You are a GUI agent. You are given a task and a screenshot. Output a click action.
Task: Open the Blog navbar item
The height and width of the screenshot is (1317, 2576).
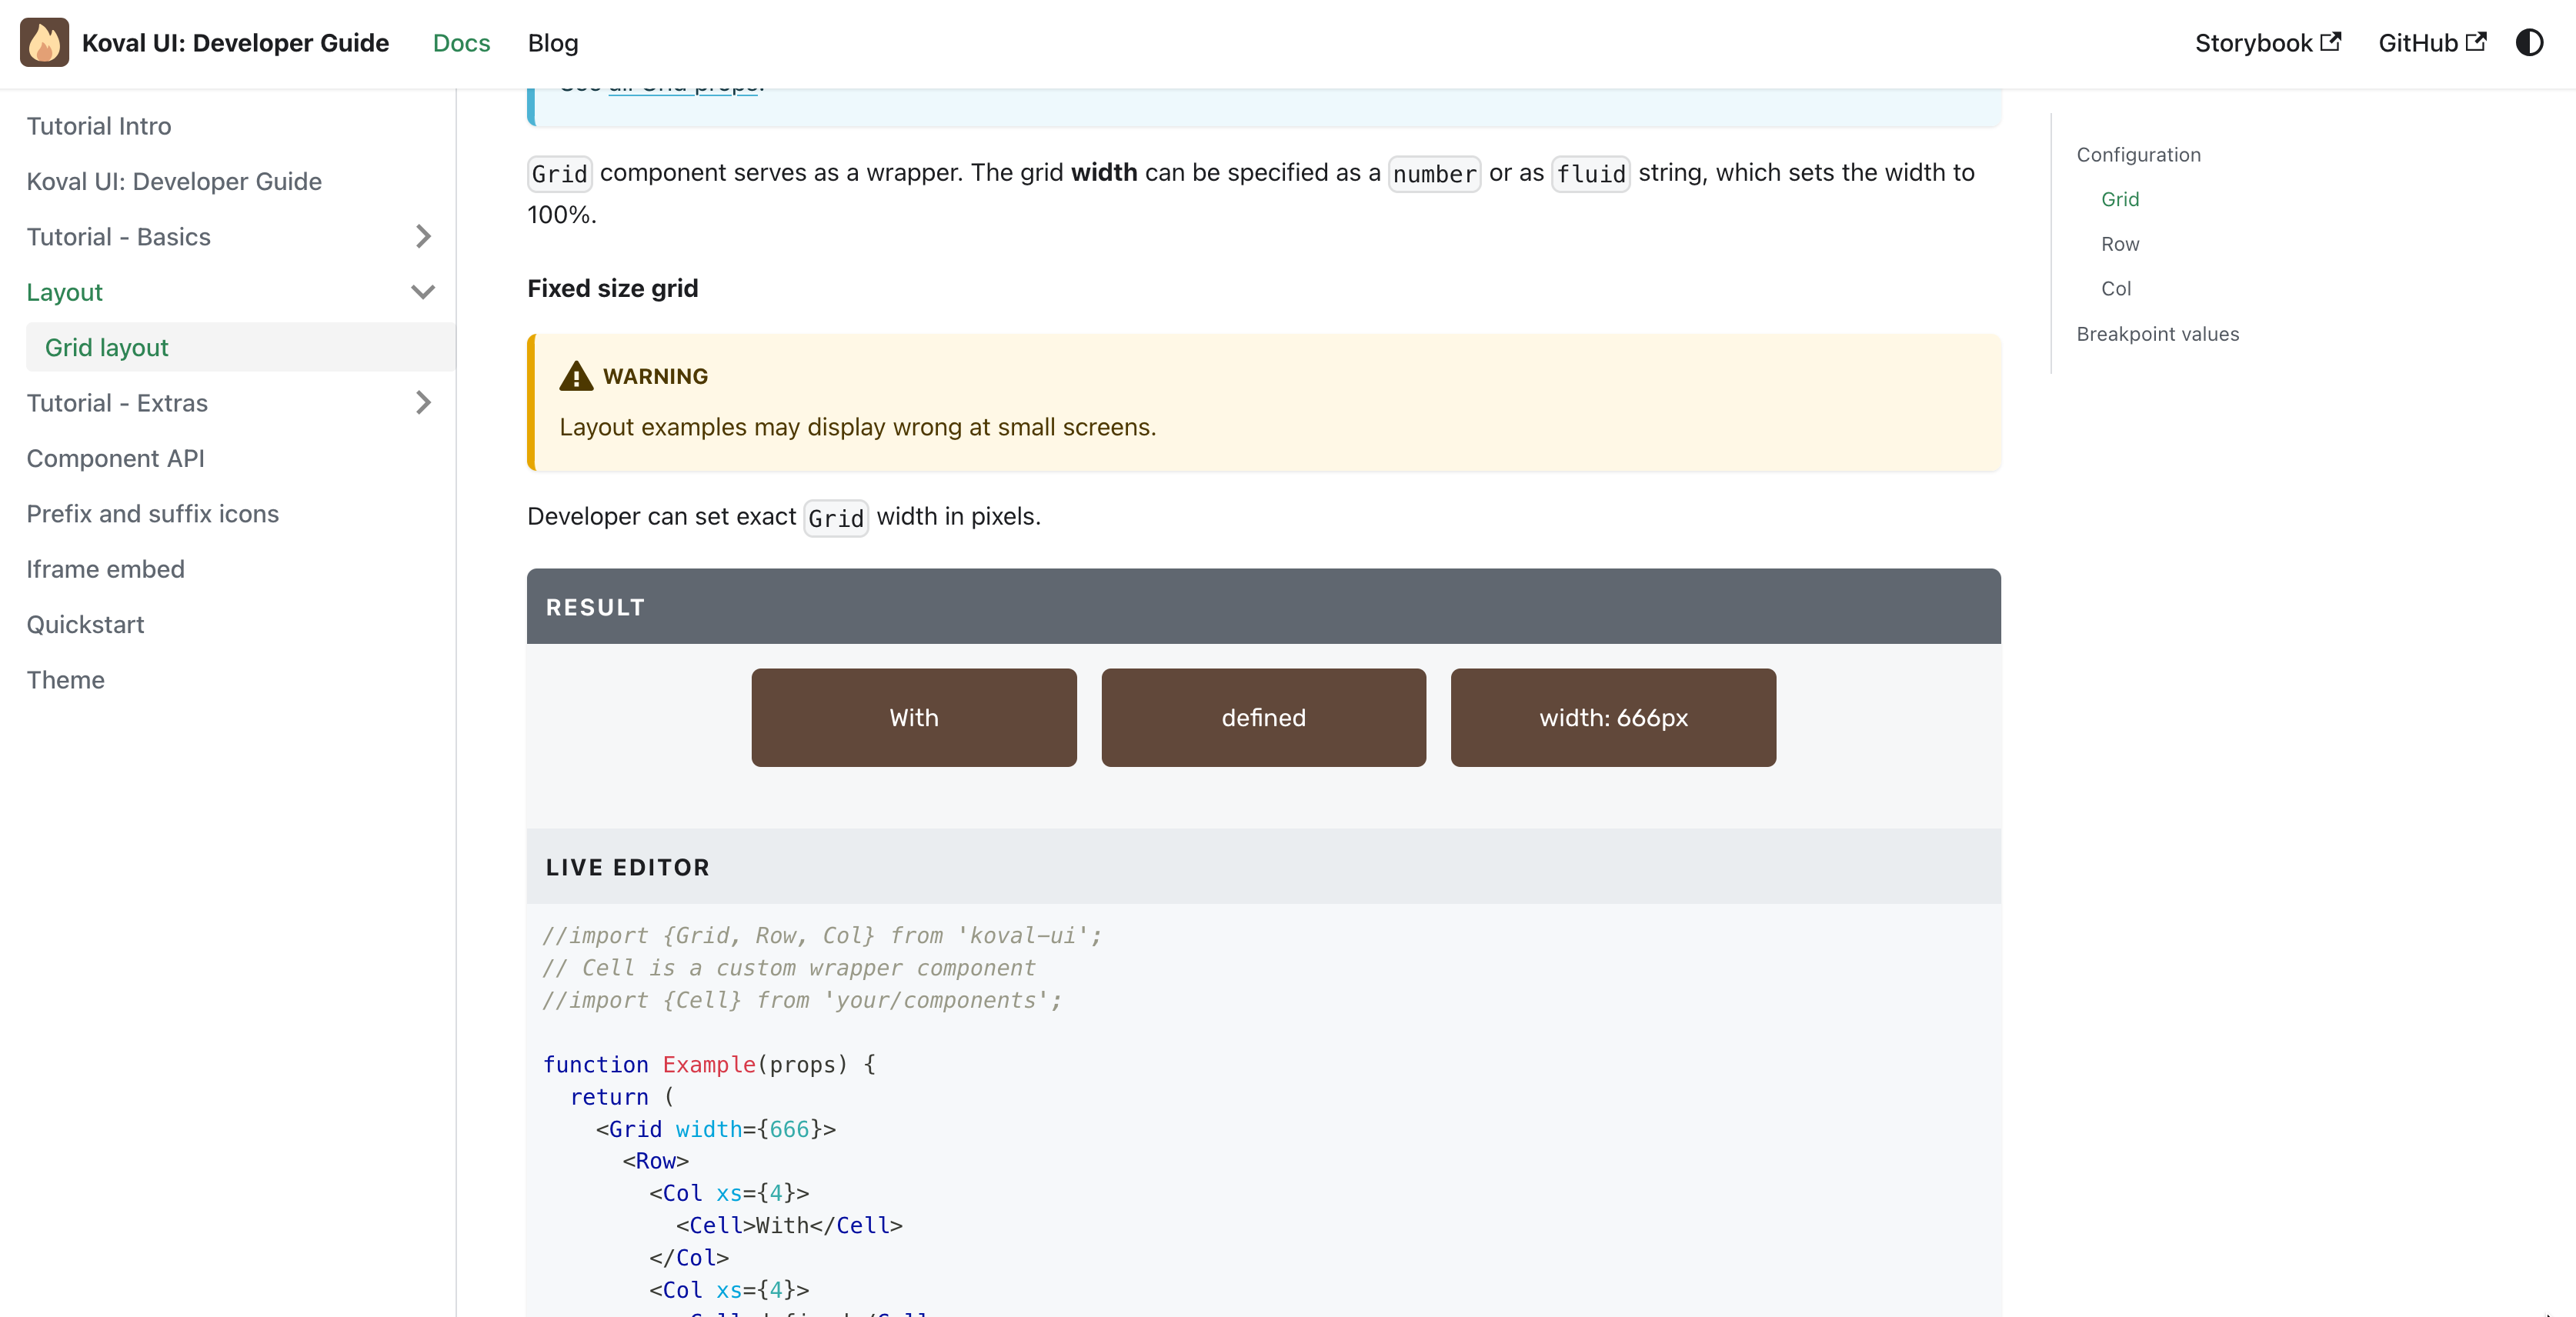point(553,43)
